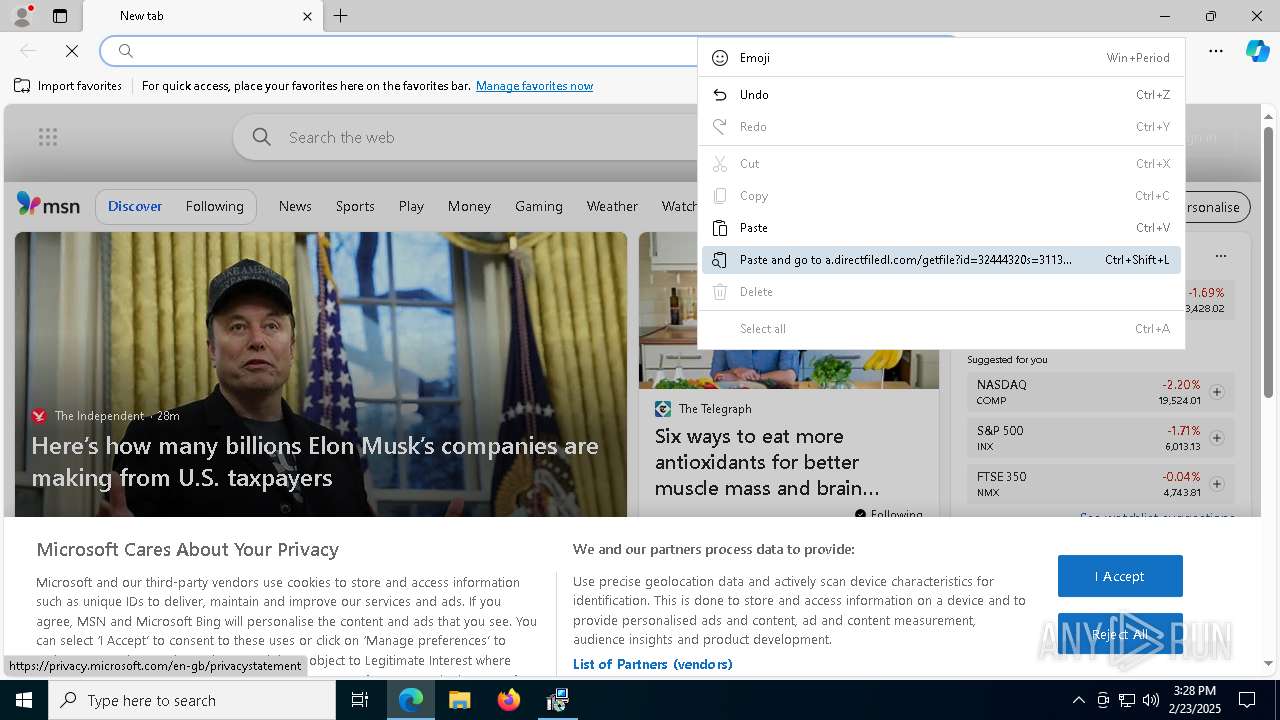The height and width of the screenshot is (720, 1280).
Task: Select Paste and go to a.directfiledl.com
Action: pyautogui.click(x=941, y=260)
